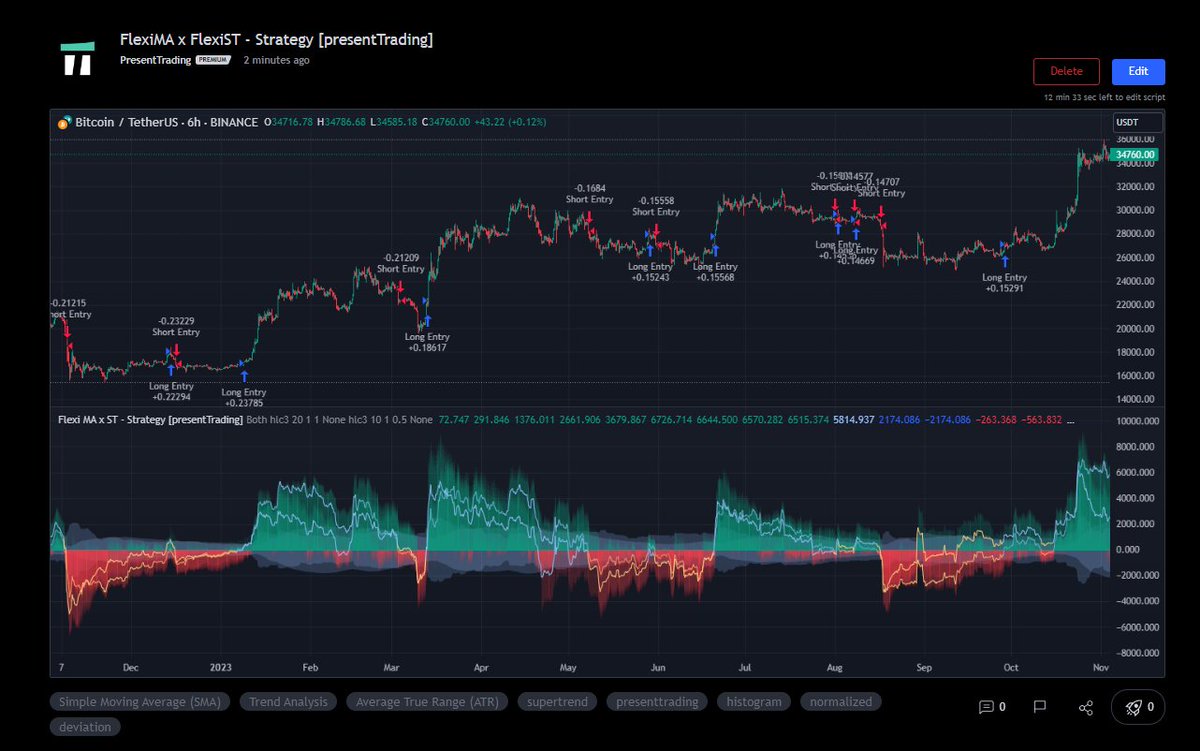
Task: Select the Average True Range (ATR) tag
Action: (427, 702)
